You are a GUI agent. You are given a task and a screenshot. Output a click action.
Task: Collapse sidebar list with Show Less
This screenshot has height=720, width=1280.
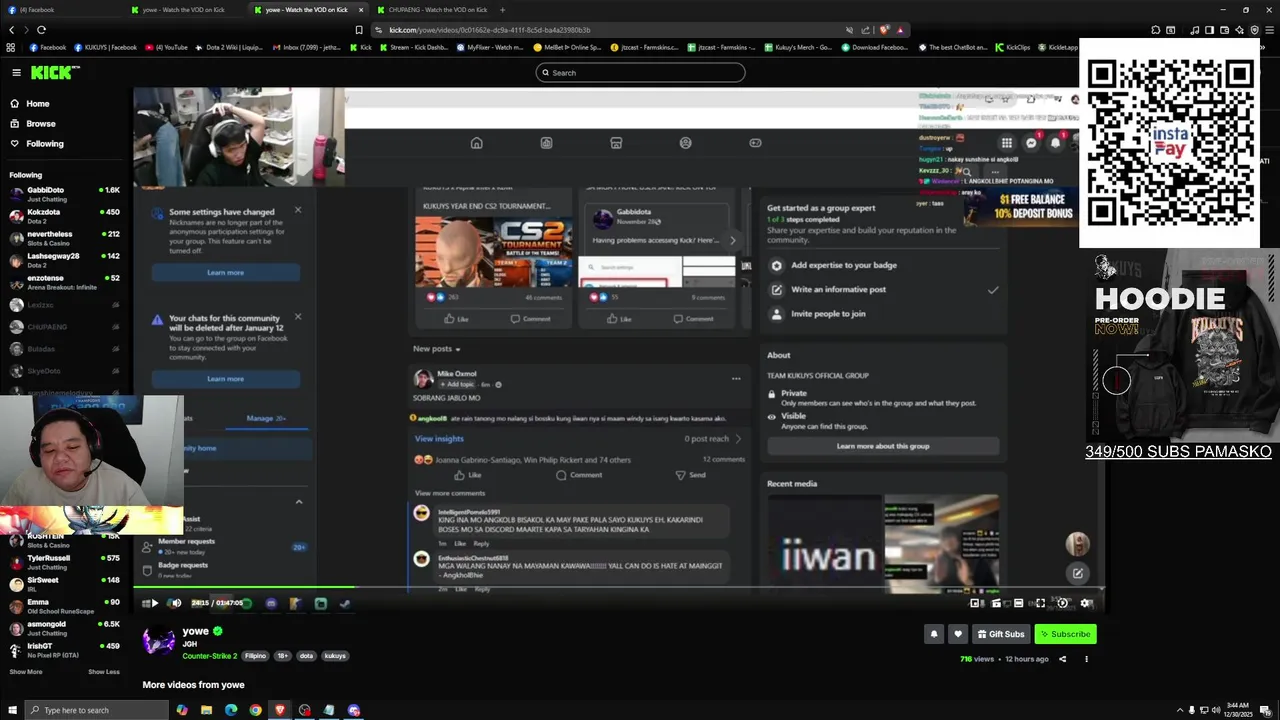[x=104, y=672]
